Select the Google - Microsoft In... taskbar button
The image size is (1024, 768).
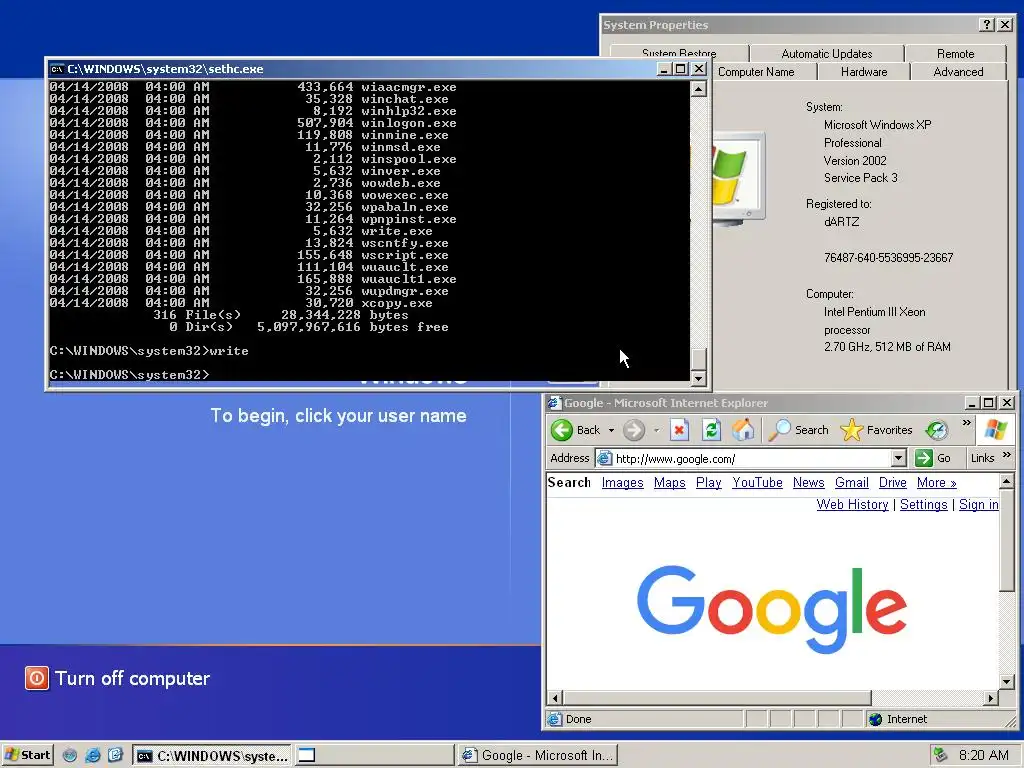pyautogui.click(x=538, y=756)
